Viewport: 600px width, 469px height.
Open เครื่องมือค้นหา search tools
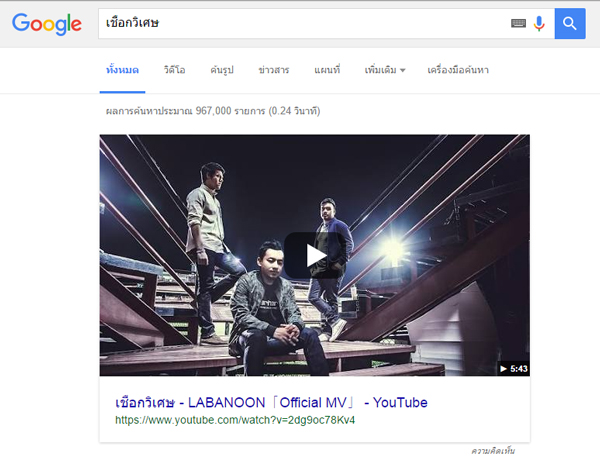(x=458, y=70)
